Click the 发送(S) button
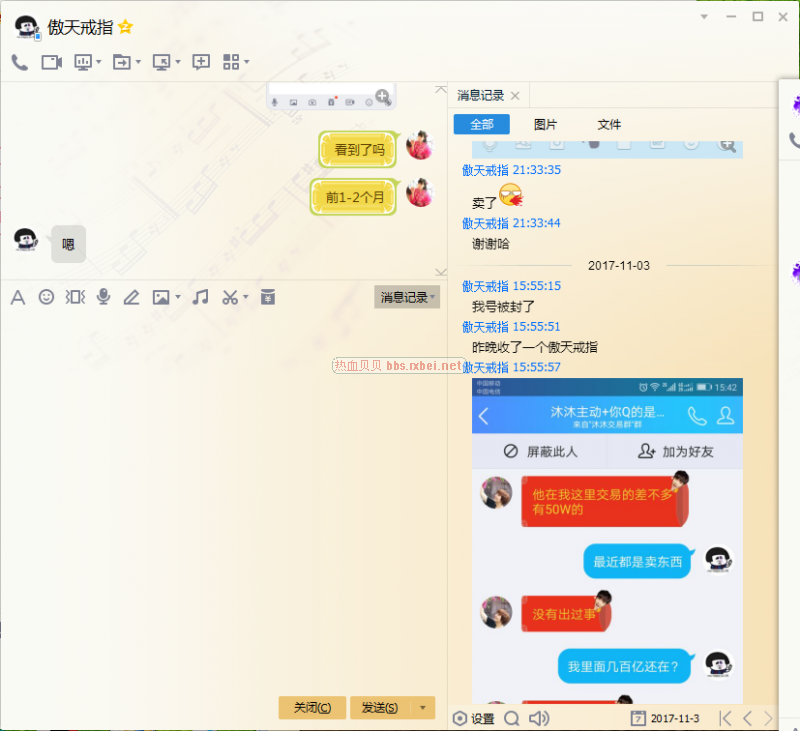The height and width of the screenshot is (731, 800). (x=379, y=708)
